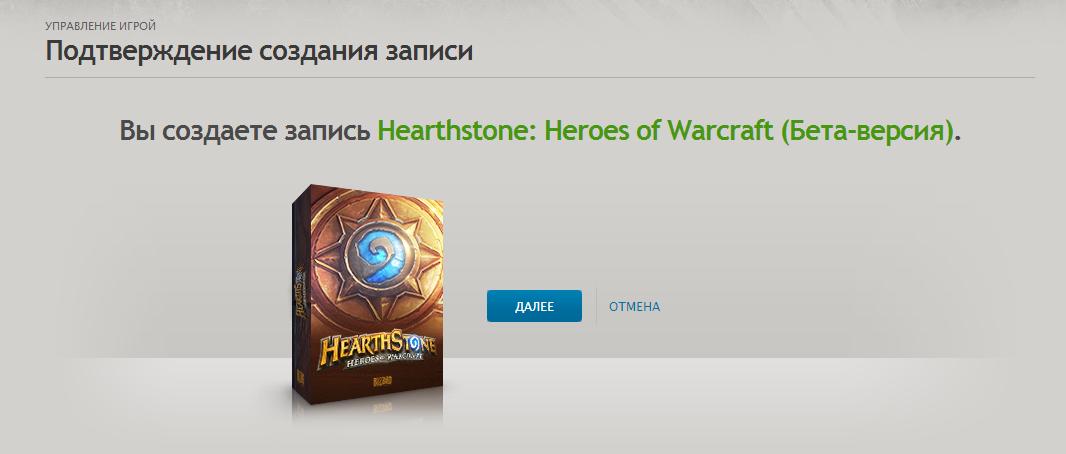Click the green Hearthstone: Heroes of Warcraft title
The width and height of the screenshot is (1066, 454).
(575, 130)
